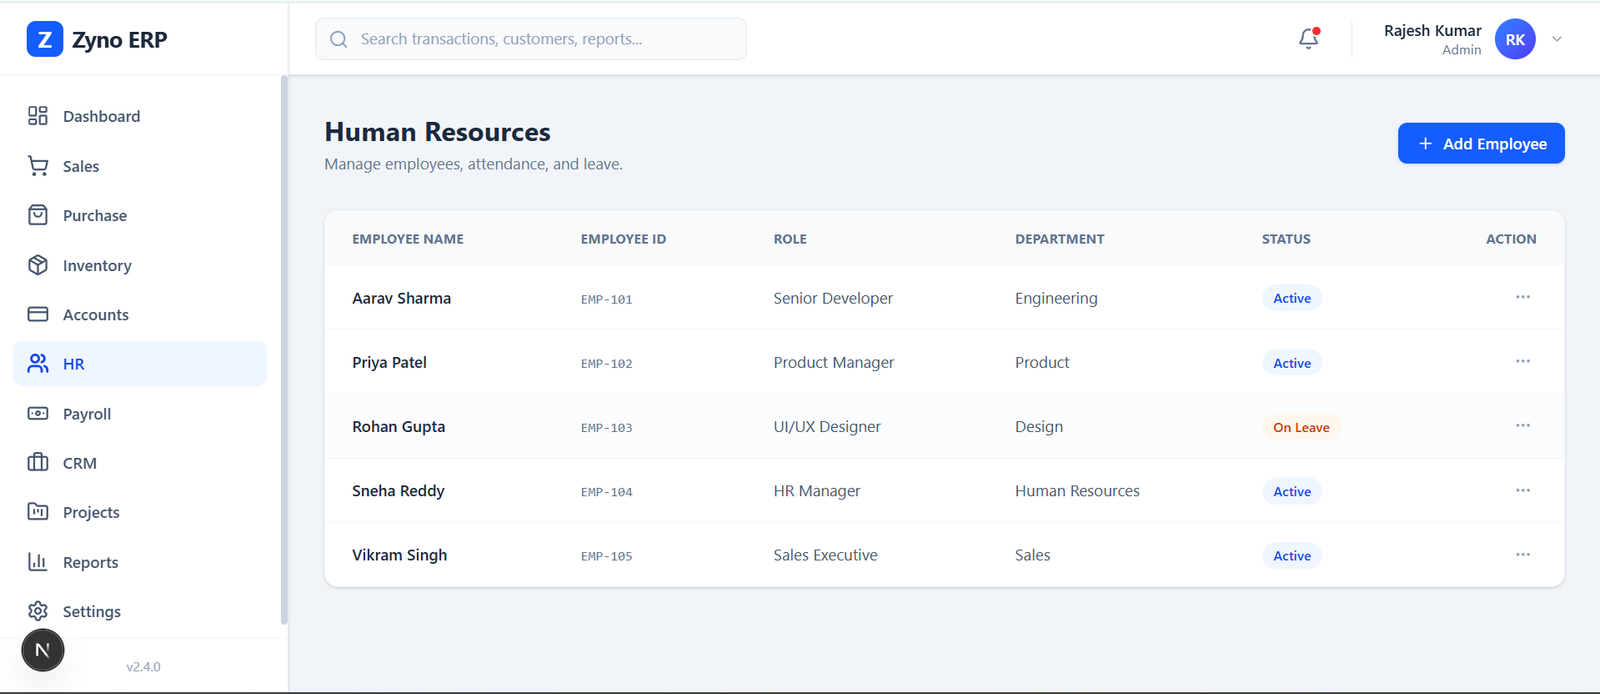1600x694 pixels.
Task: Switch to the Projects module
Action: pos(91,512)
